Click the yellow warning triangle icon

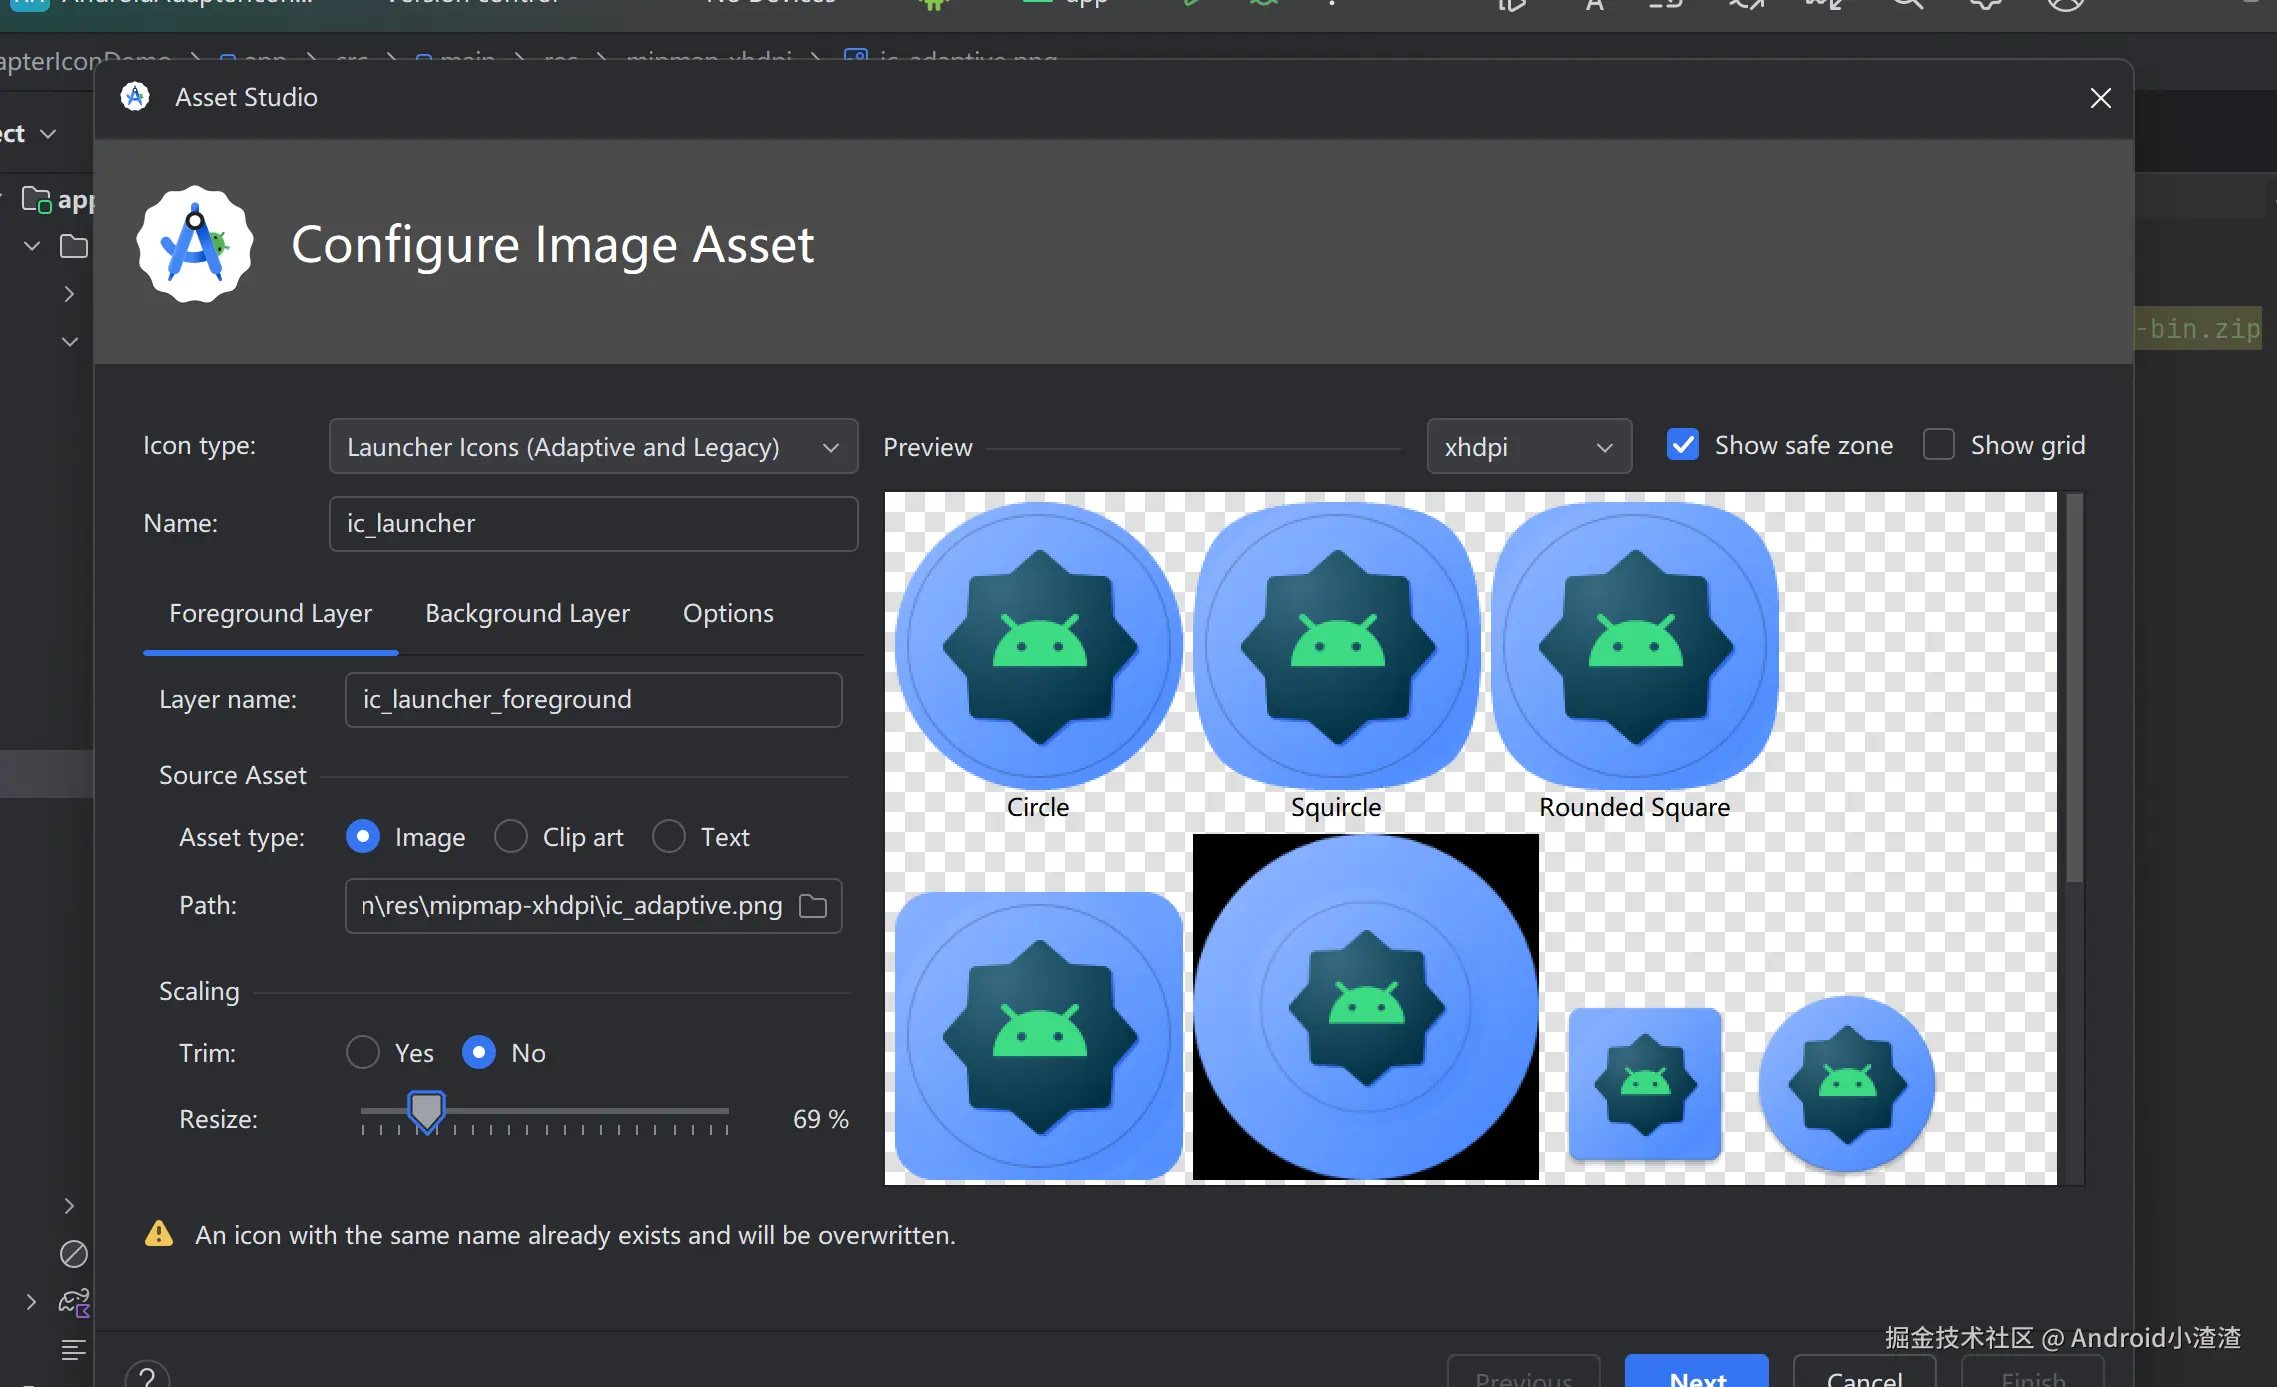pos(159,1234)
